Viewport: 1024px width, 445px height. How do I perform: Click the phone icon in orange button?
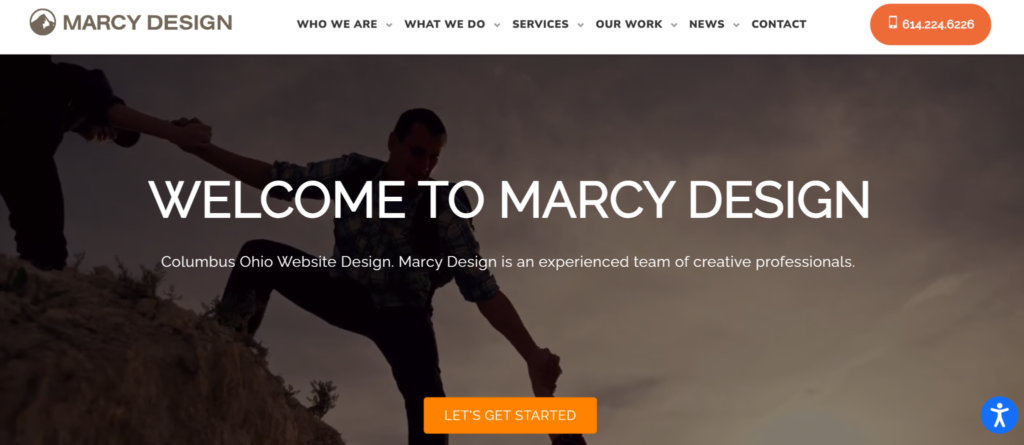(893, 24)
